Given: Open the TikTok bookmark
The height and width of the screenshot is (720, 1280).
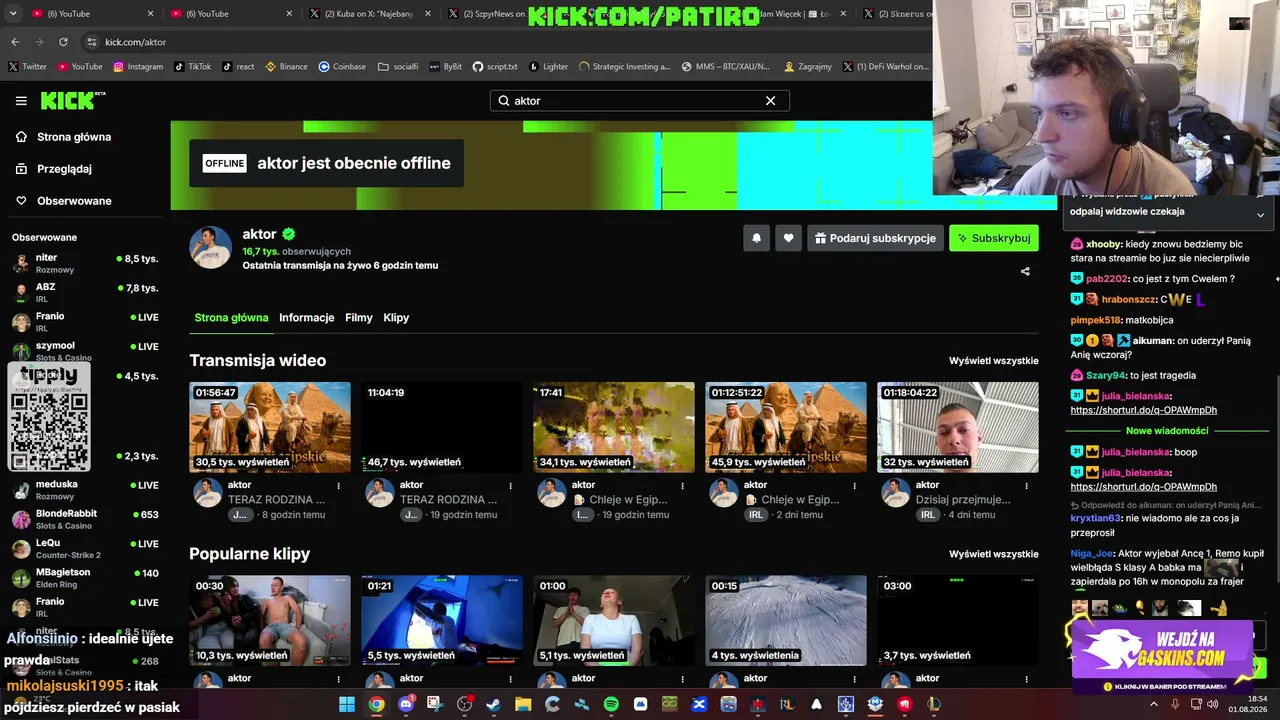Looking at the screenshot, I should [192, 67].
